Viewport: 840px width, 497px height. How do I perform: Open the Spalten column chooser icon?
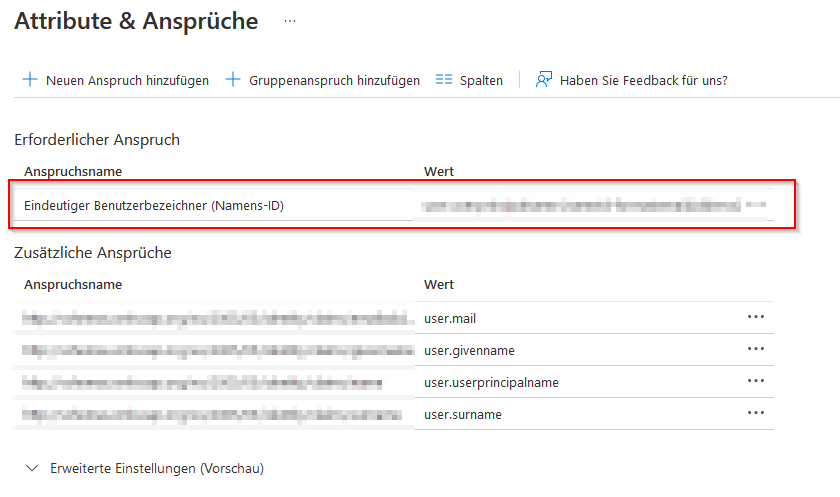point(445,80)
